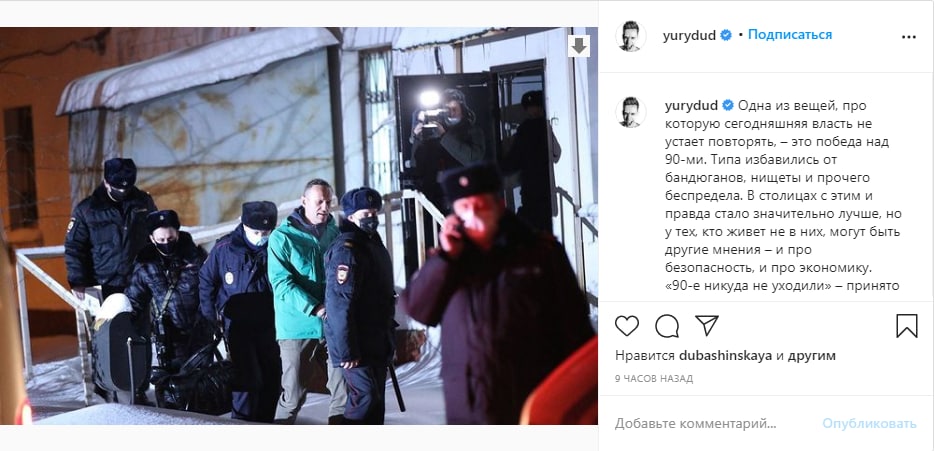Open yurydud username in post header
The width and height of the screenshot is (934, 451).
(689, 36)
